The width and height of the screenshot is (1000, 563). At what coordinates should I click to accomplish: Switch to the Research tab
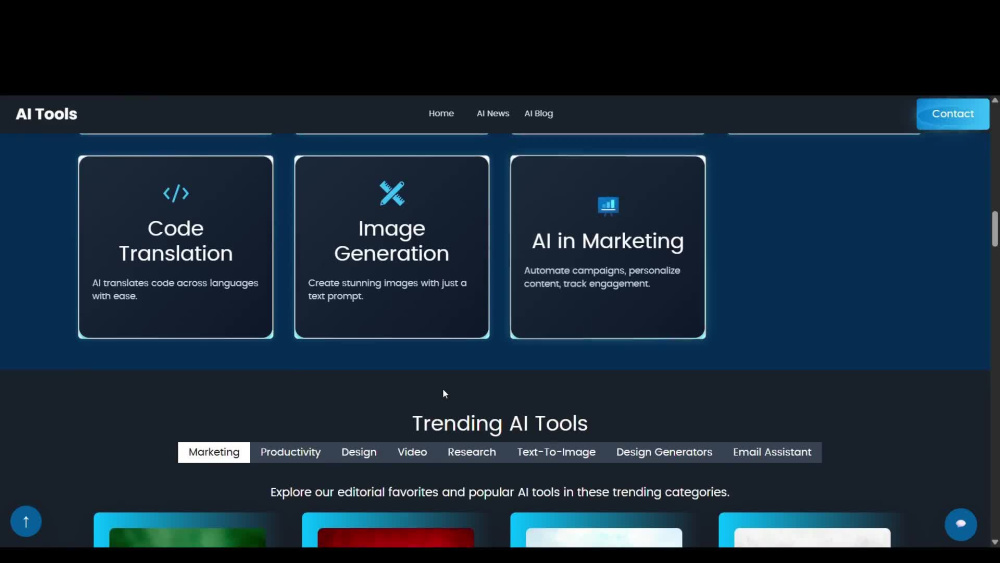tap(471, 452)
